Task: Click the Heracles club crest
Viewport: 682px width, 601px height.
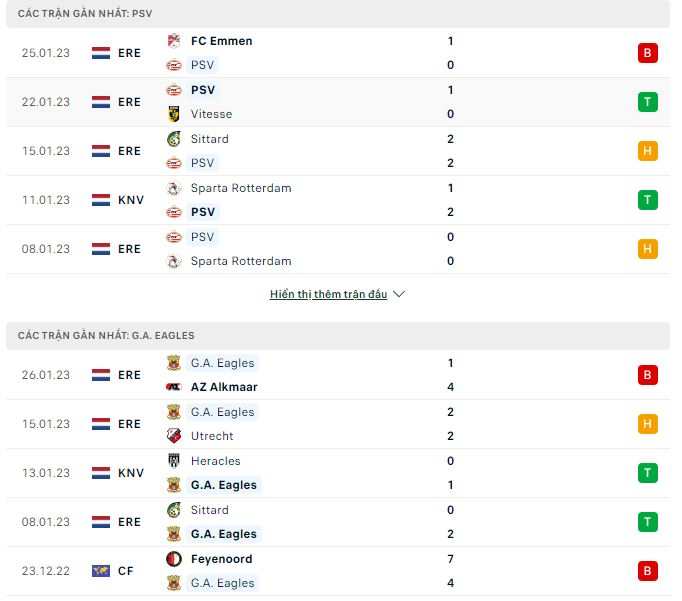Action: [x=174, y=461]
